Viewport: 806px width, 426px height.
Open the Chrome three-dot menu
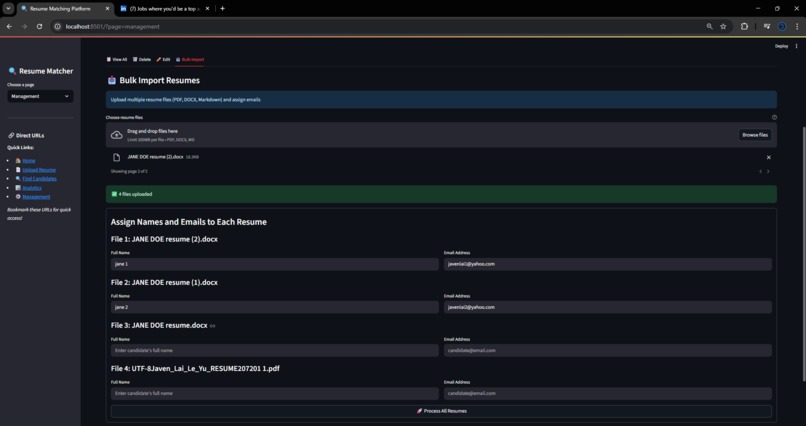(x=796, y=26)
